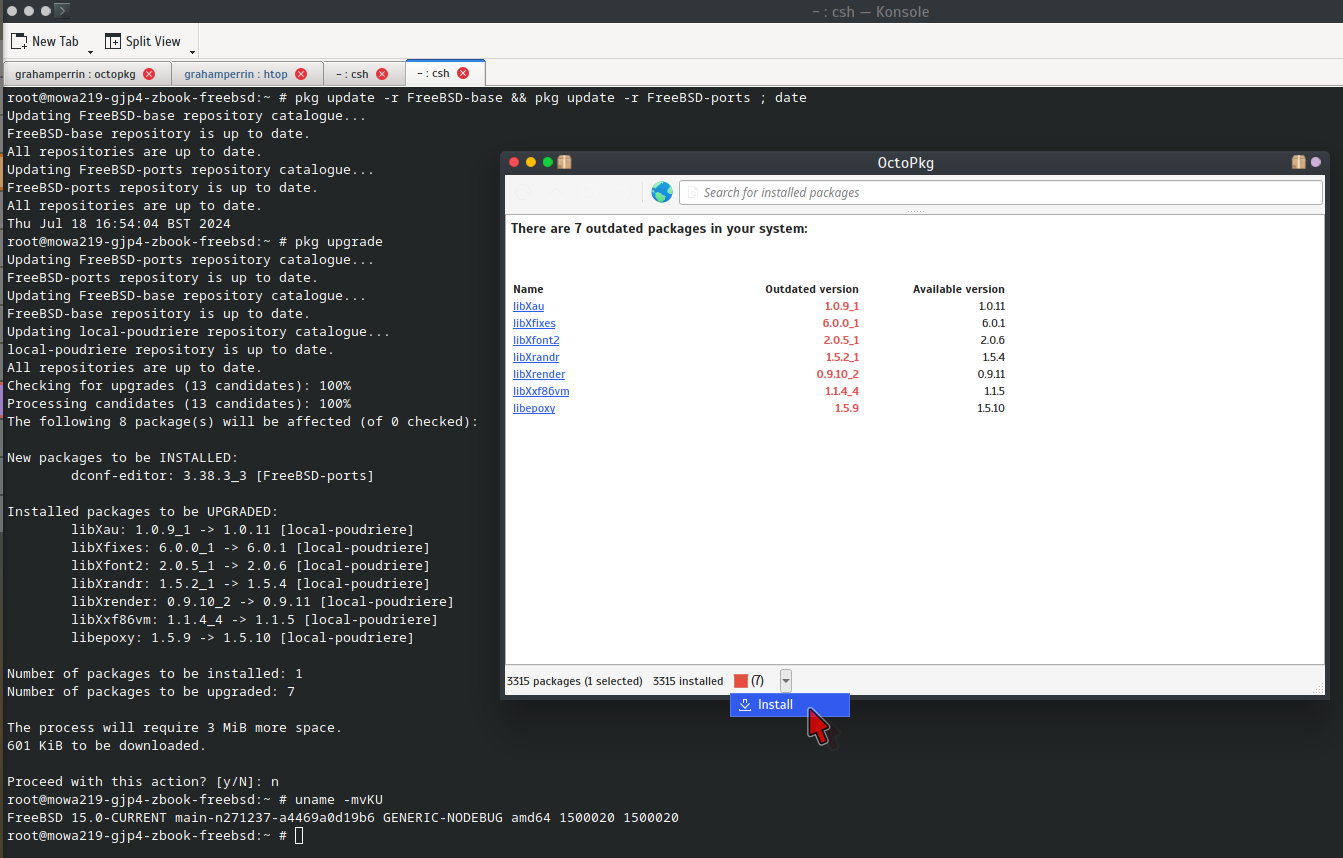Click the Split View button

143,41
